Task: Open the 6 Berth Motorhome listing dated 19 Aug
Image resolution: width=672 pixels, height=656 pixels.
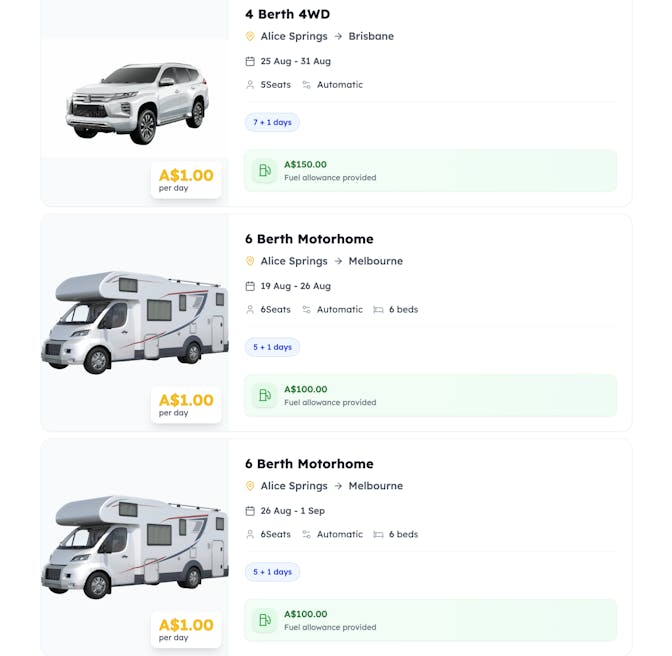Action: 309,239
